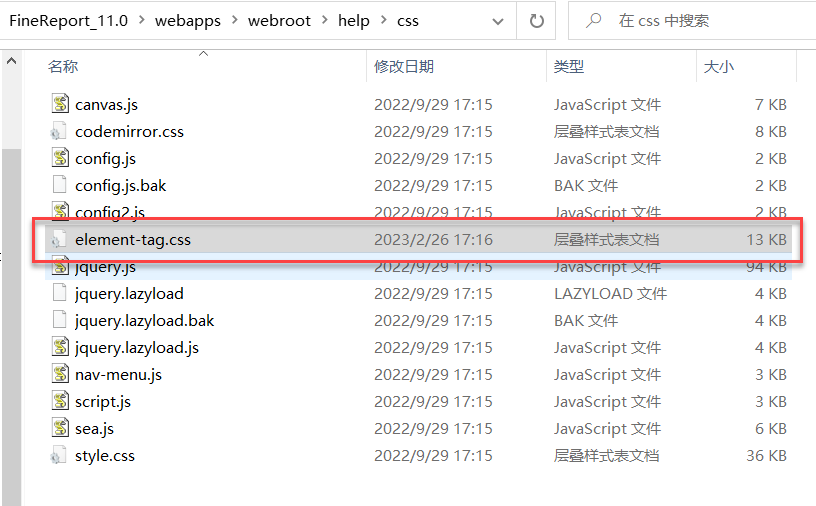Viewport: 816px width, 506px height.
Task: Refresh the current folder view
Action: (x=537, y=21)
